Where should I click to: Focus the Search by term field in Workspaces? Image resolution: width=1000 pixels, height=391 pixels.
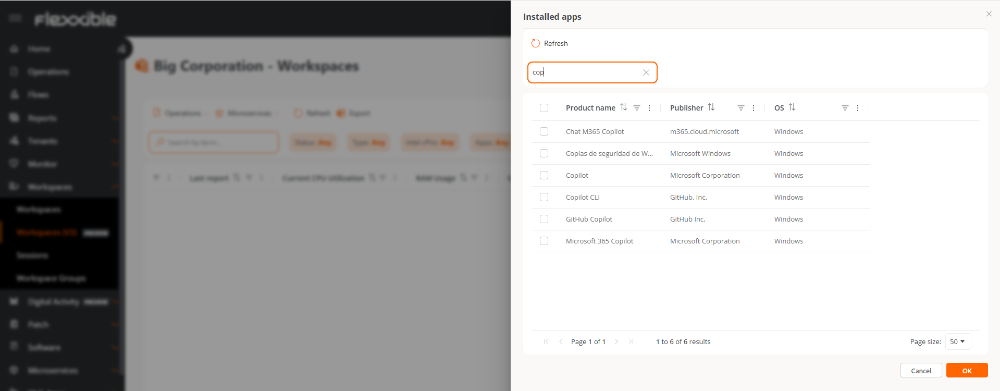click(x=214, y=142)
